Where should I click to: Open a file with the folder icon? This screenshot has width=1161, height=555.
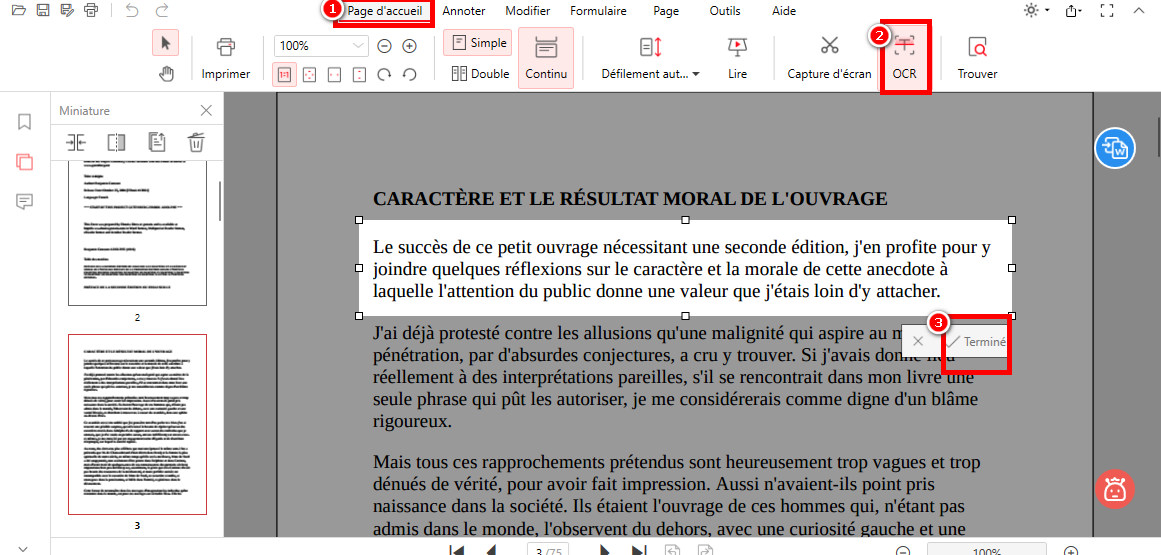19,10
